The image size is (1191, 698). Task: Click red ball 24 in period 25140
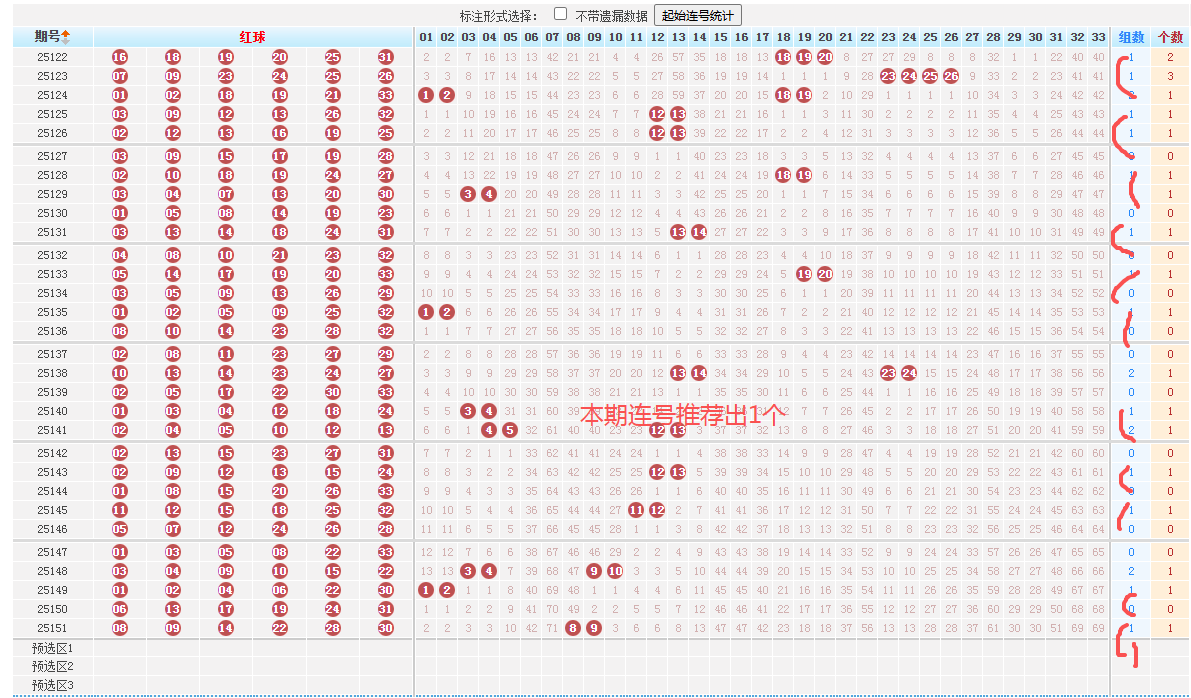386,411
